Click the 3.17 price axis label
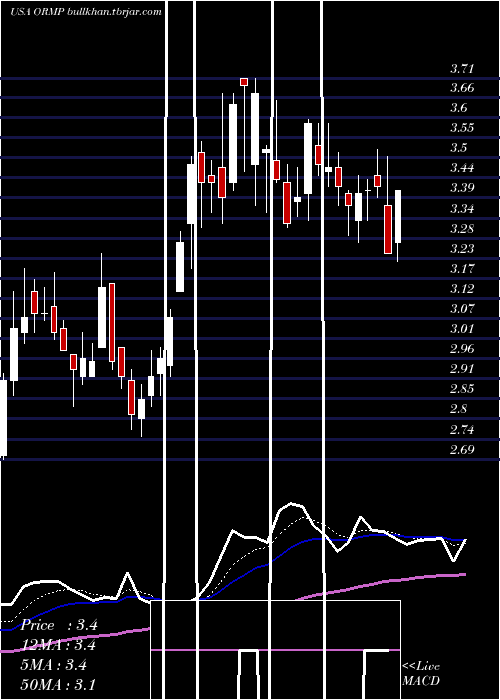The width and height of the screenshot is (500, 700). click(462, 268)
